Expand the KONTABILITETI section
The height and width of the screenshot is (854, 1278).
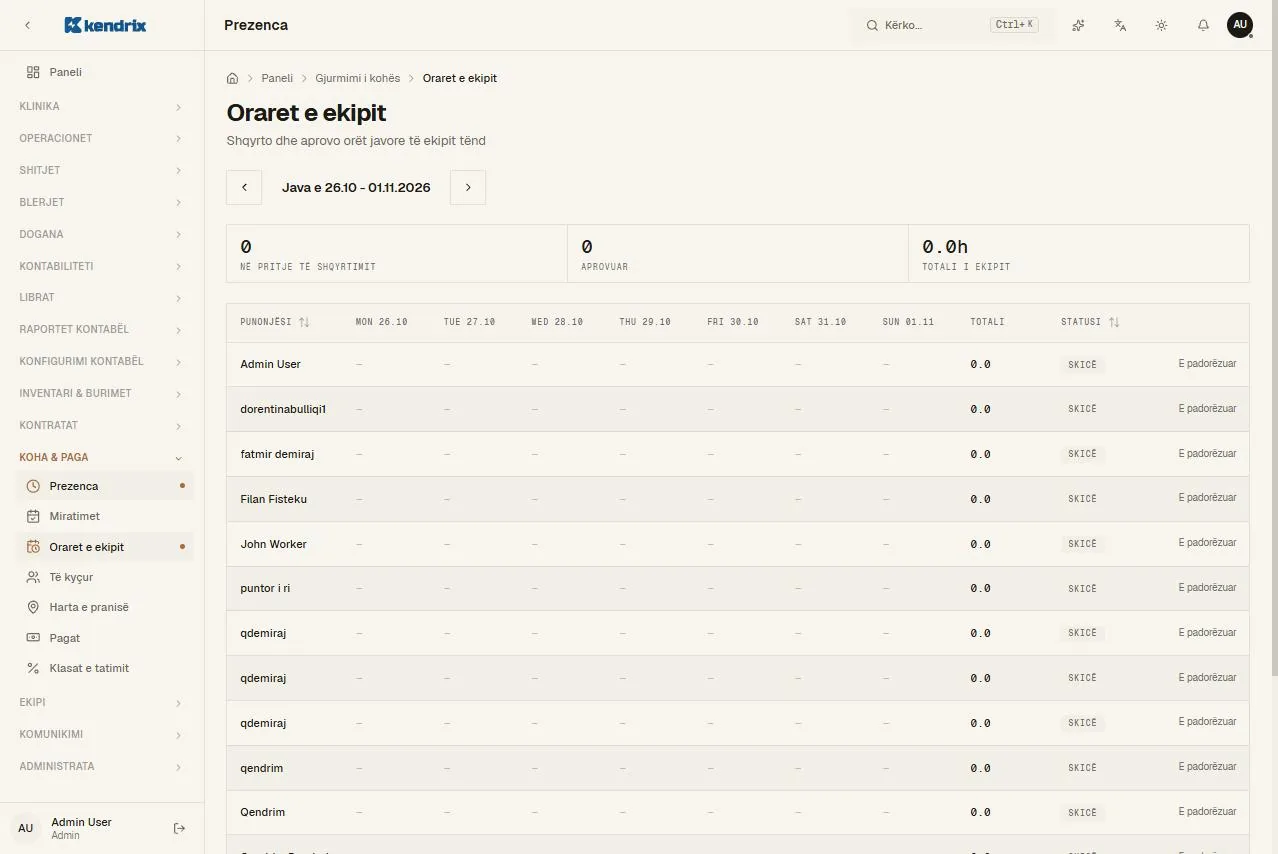click(x=102, y=266)
